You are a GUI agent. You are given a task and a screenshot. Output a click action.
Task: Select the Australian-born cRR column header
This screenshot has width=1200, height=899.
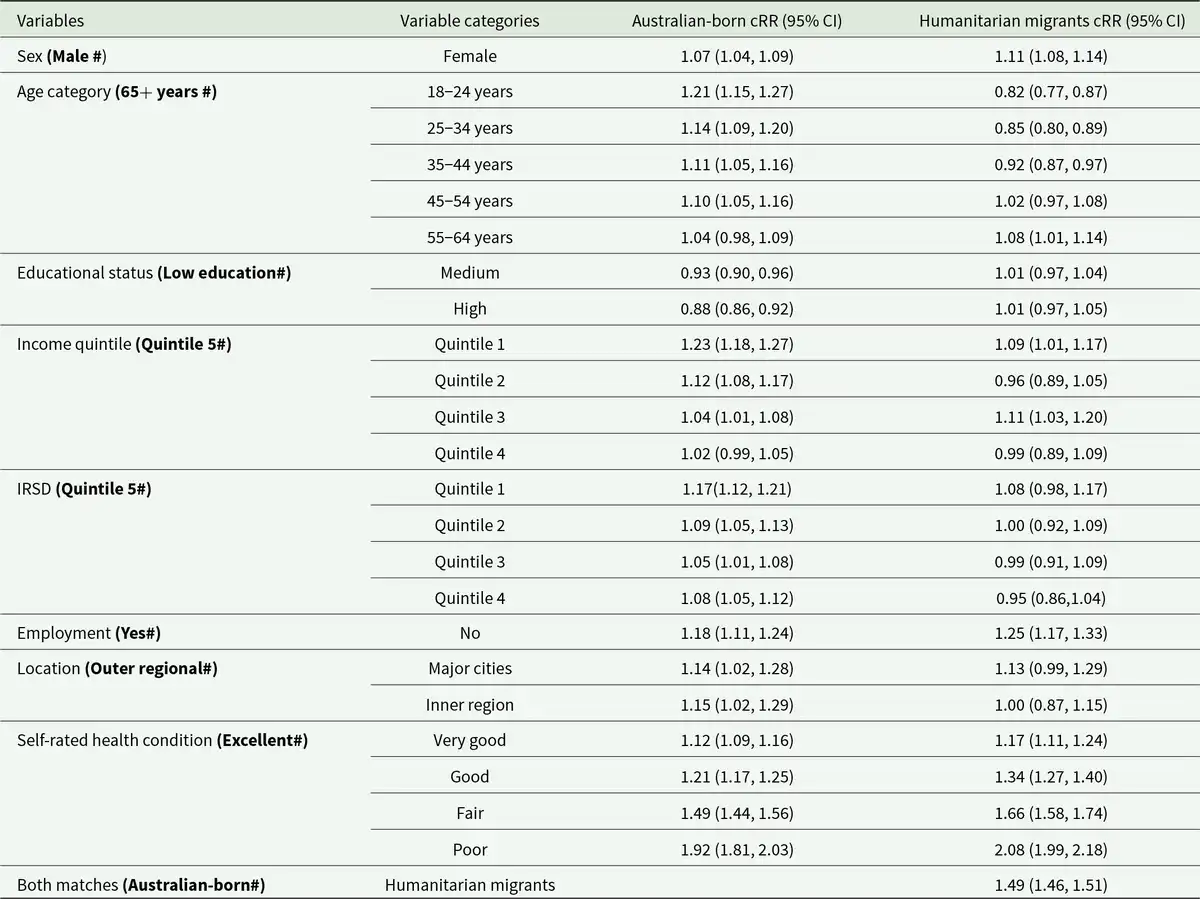[x=737, y=20]
